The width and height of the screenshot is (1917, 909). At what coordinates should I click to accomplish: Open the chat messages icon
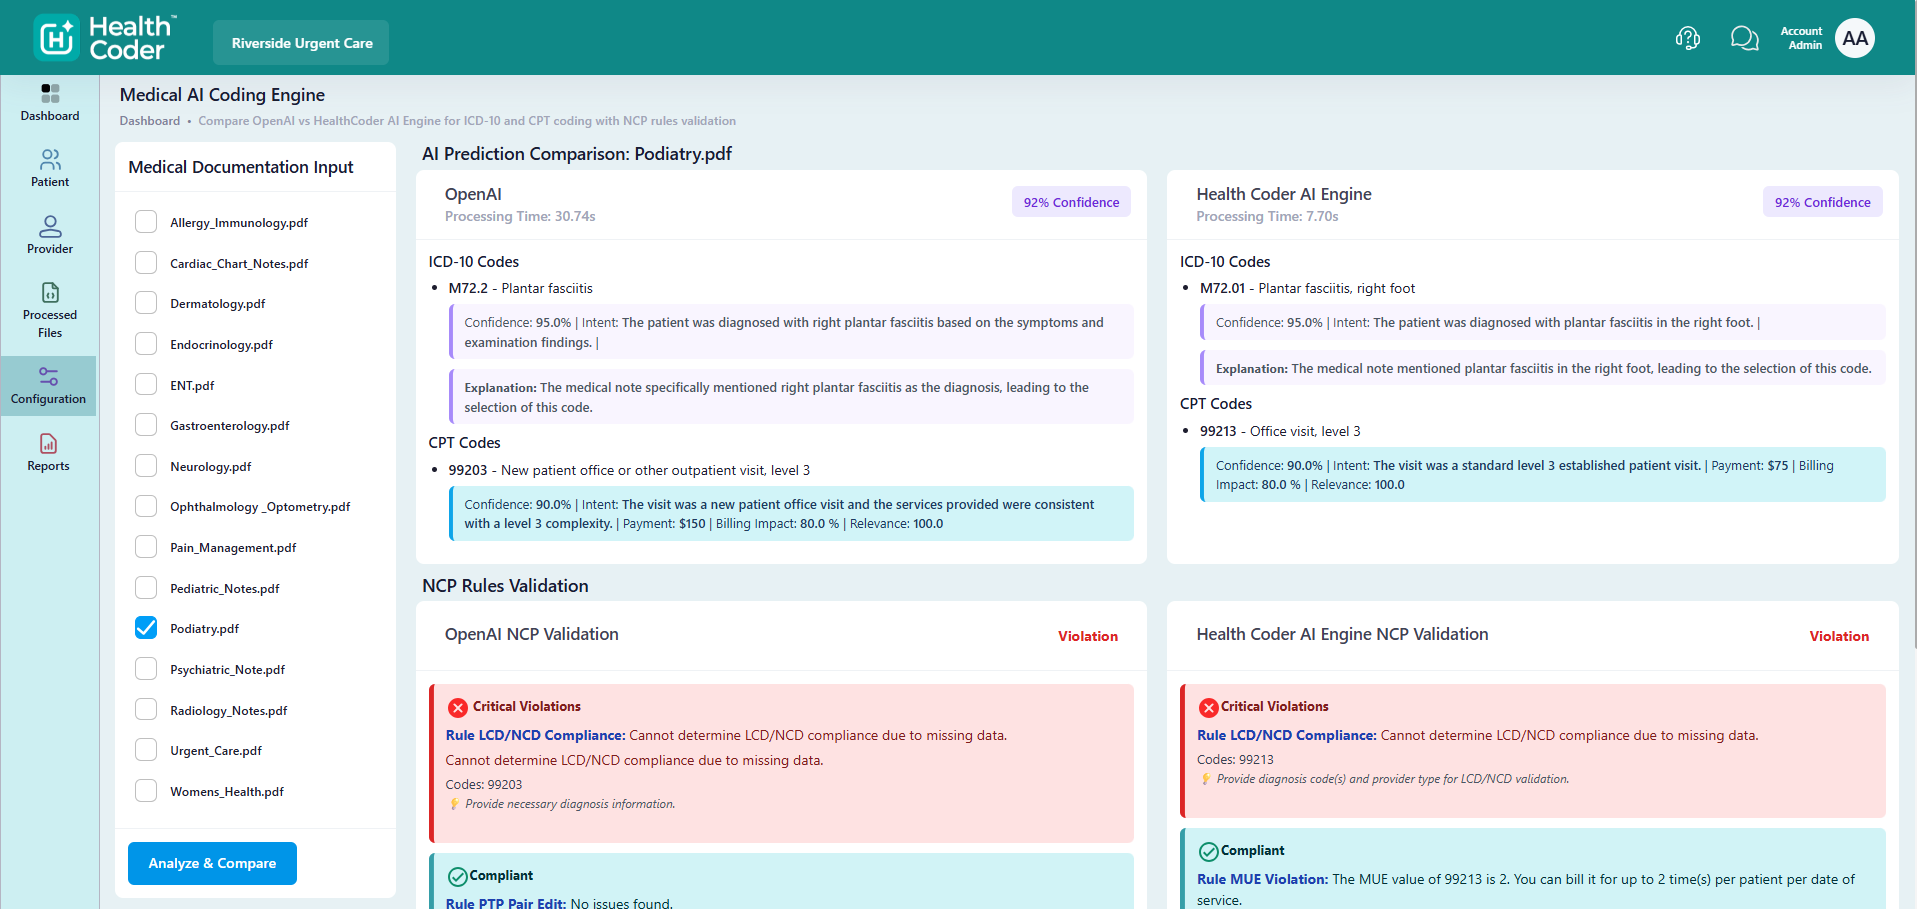[1744, 38]
